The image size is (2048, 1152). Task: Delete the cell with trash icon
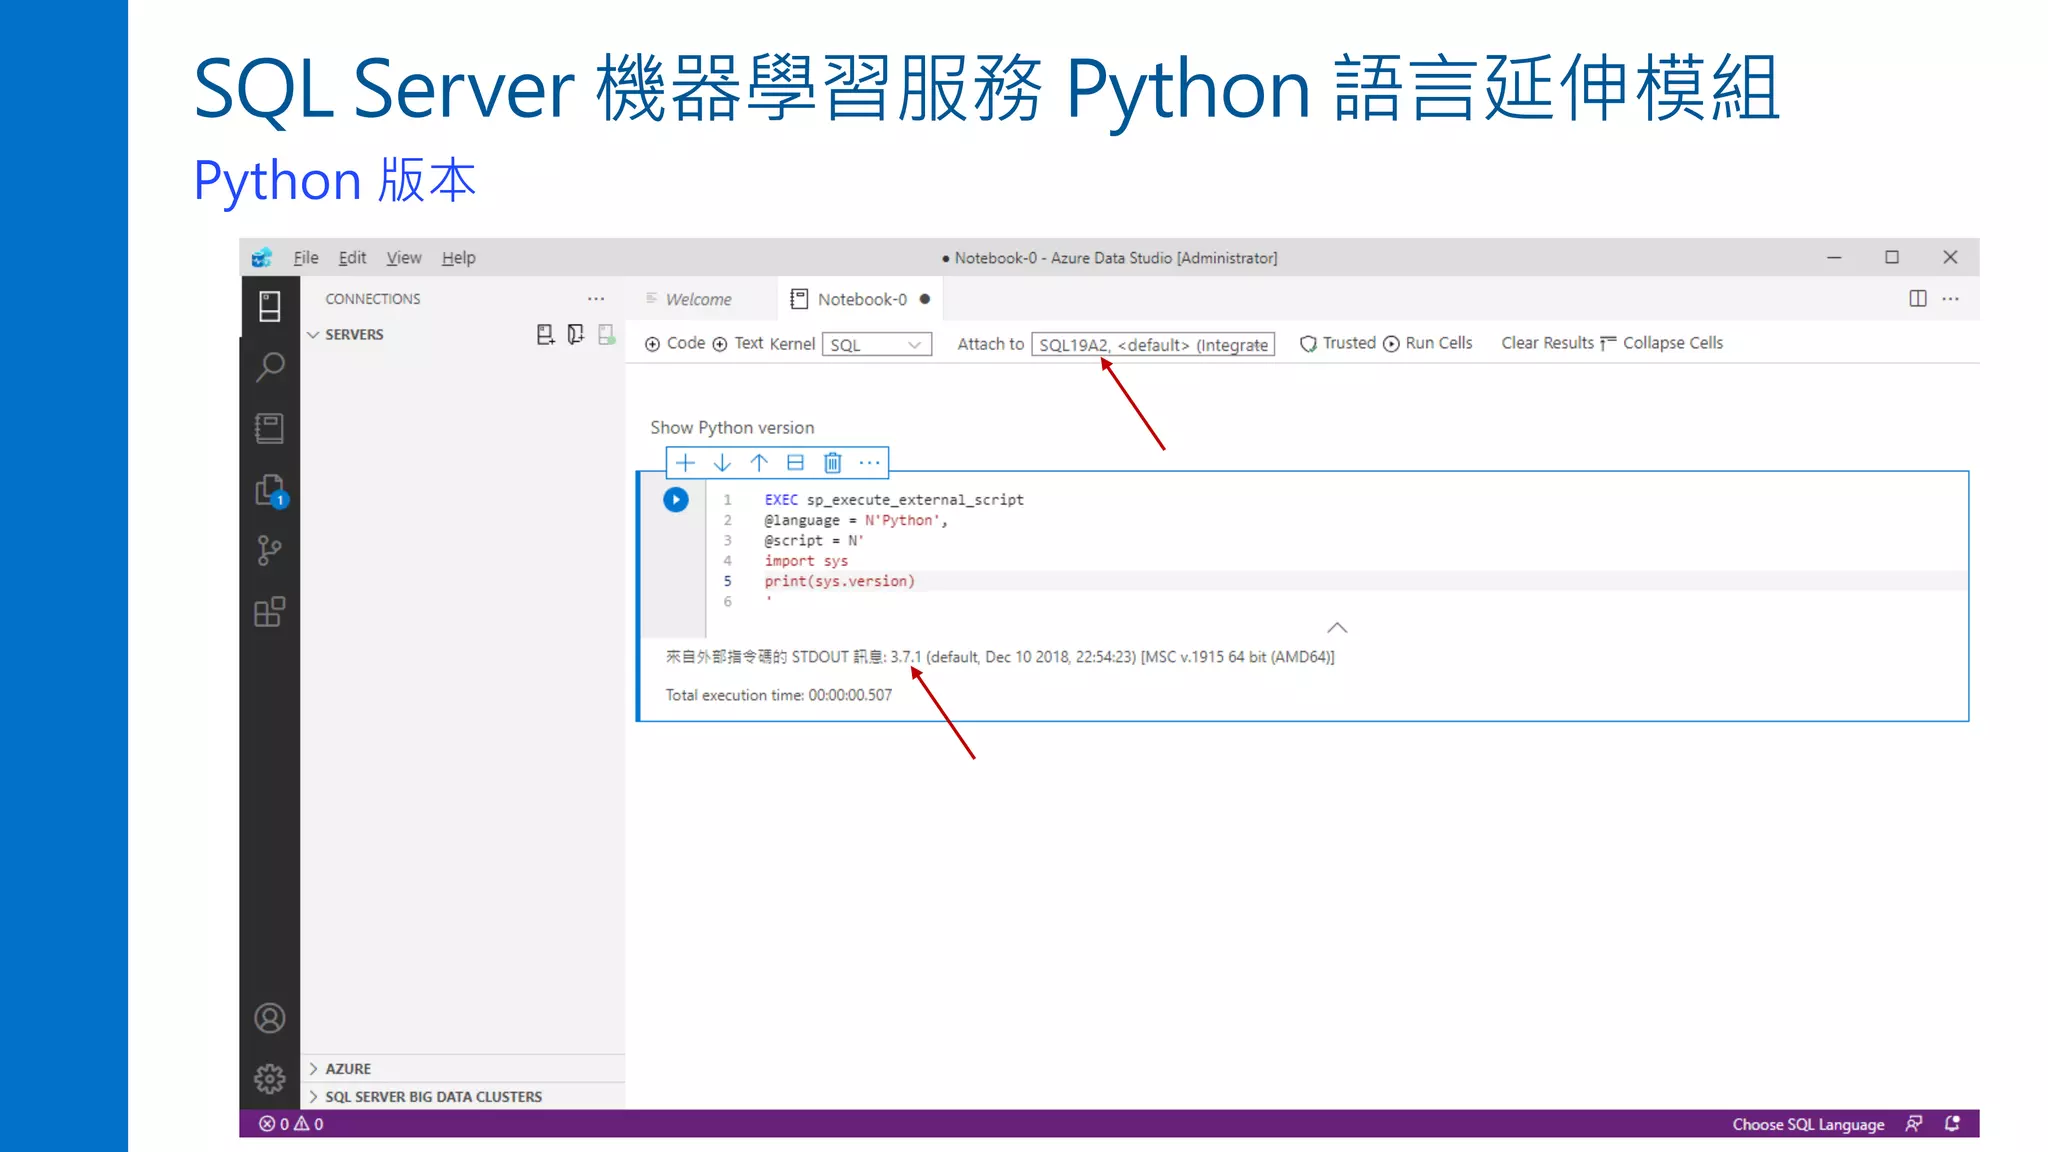click(x=832, y=462)
